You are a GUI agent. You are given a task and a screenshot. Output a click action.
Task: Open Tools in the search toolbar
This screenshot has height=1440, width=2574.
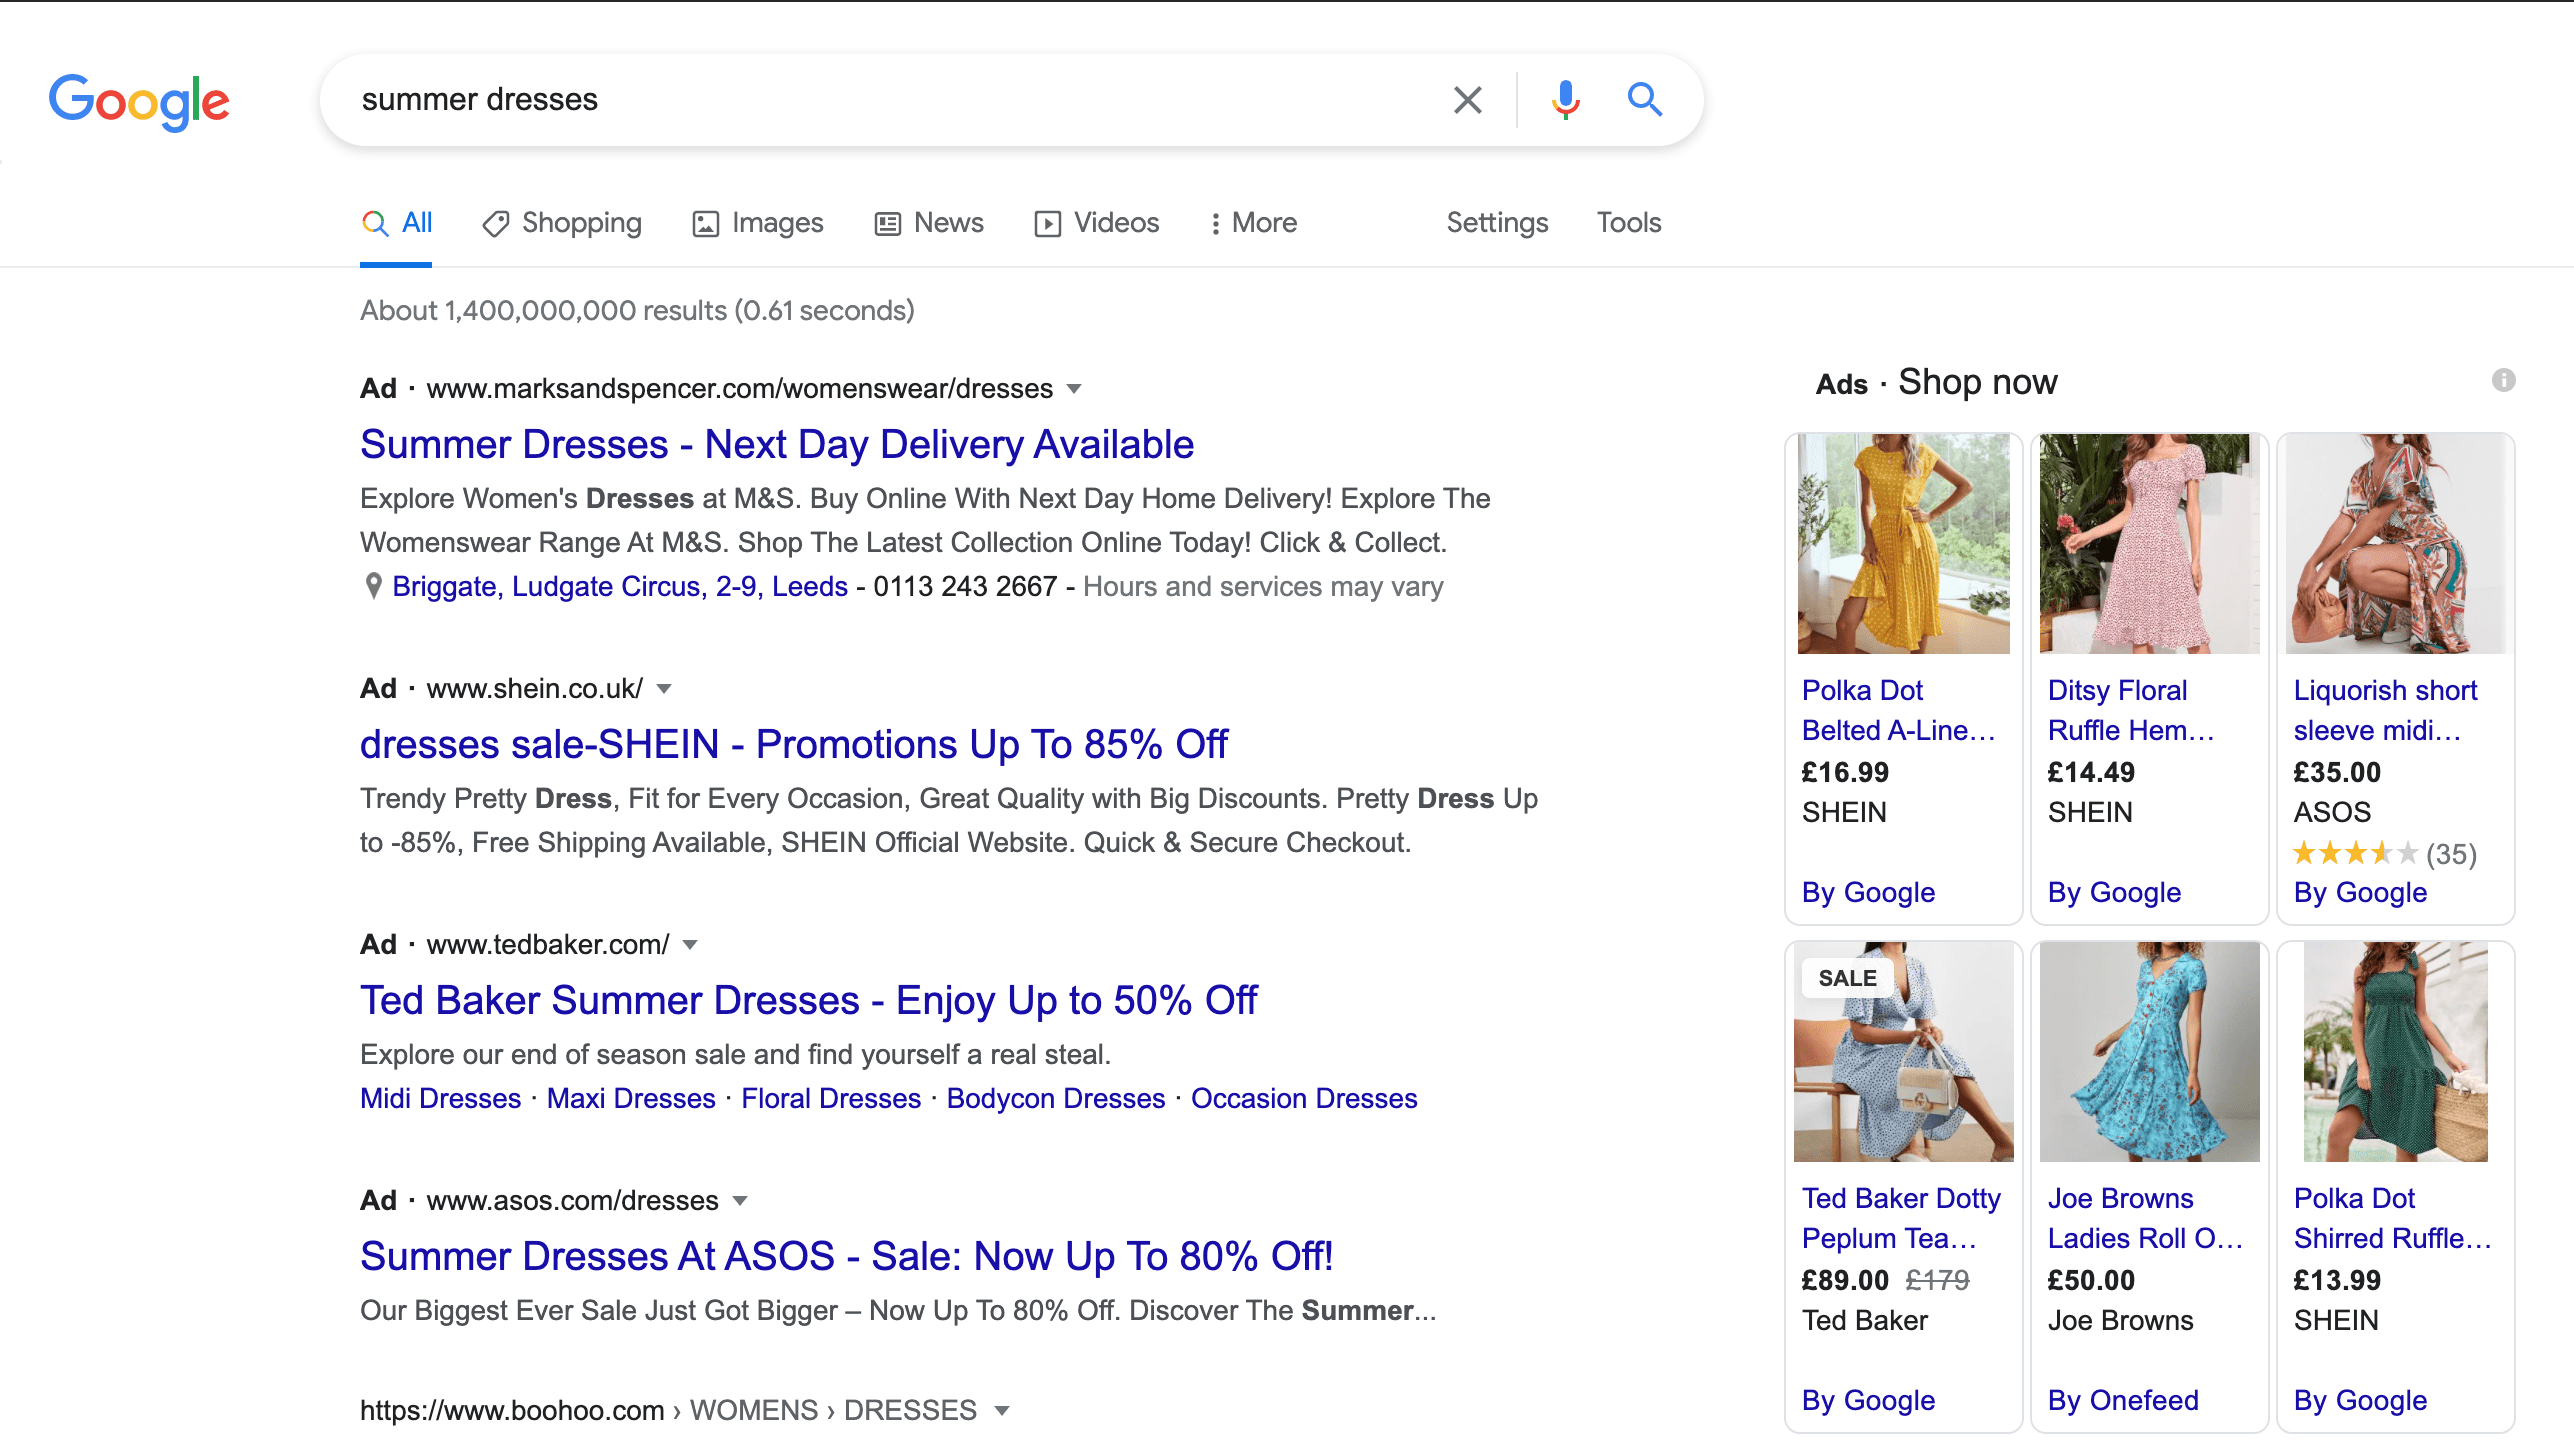(1629, 223)
